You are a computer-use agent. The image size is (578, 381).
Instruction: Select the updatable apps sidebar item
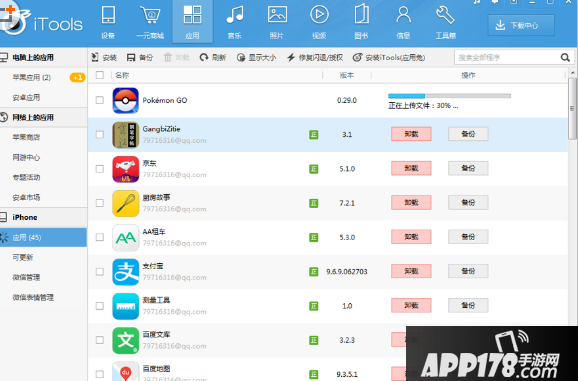pyautogui.click(x=23, y=257)
